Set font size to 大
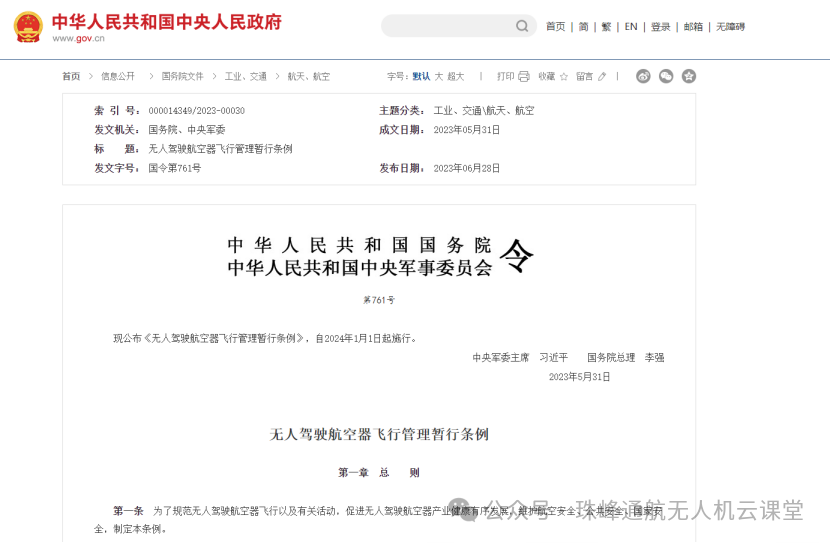 (x=439, y=76)
